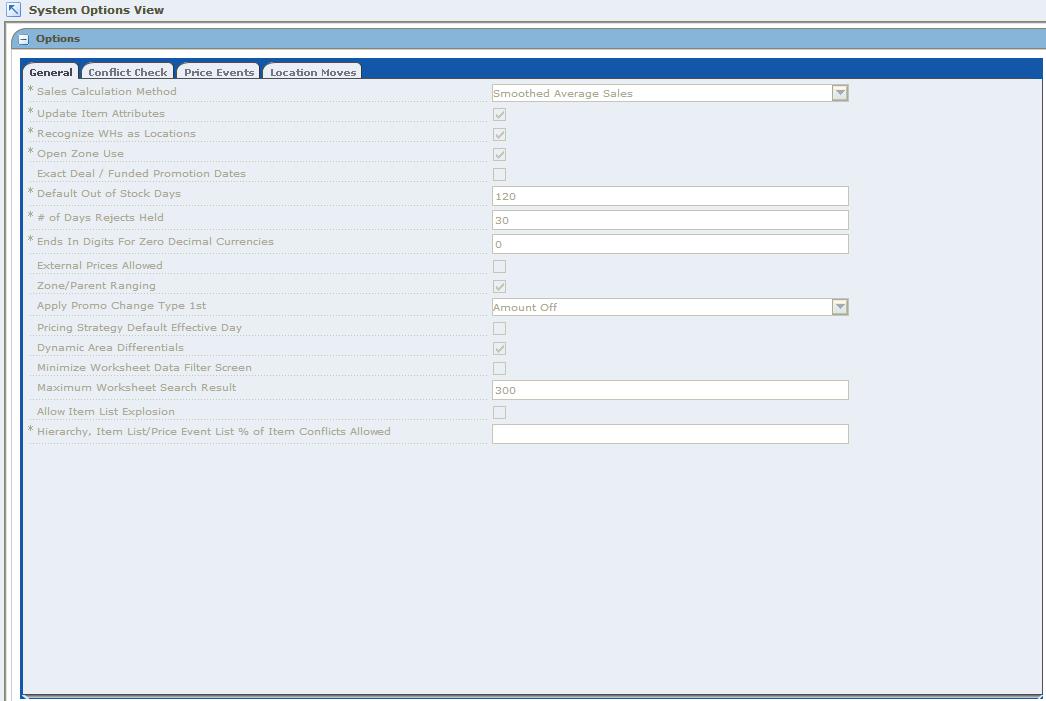
Task: Open the Price Events tab
Action: pyautogui.click(x=219, y=72)
